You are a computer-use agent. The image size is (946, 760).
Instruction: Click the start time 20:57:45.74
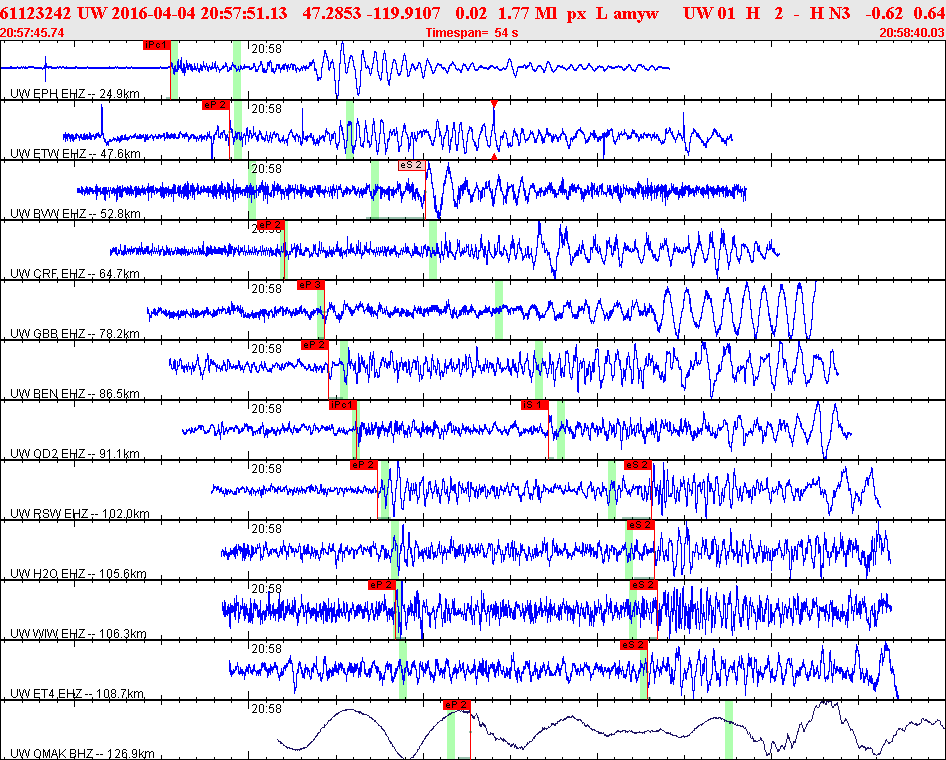click(32, 33)
